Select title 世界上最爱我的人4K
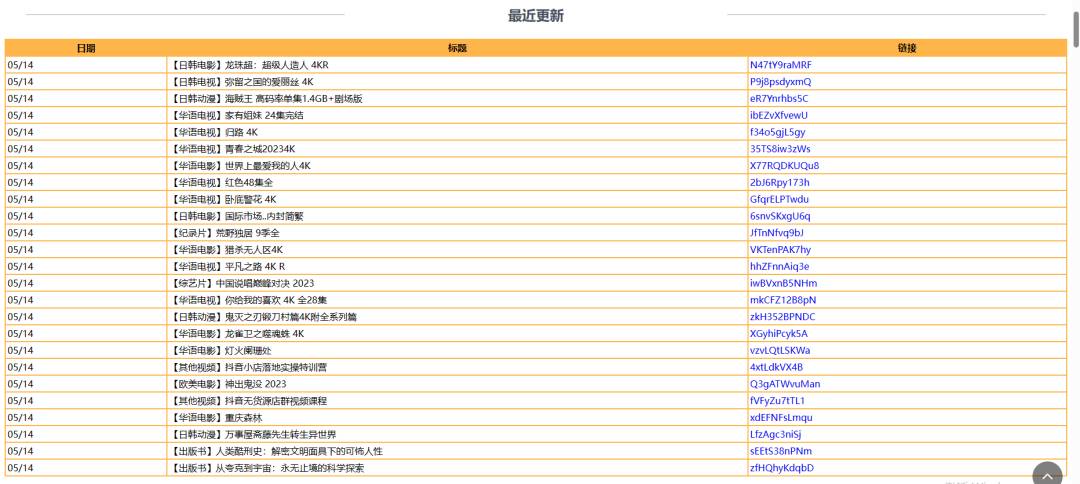The width and height of the screenshot is (1080, 484). click(267, 166)
